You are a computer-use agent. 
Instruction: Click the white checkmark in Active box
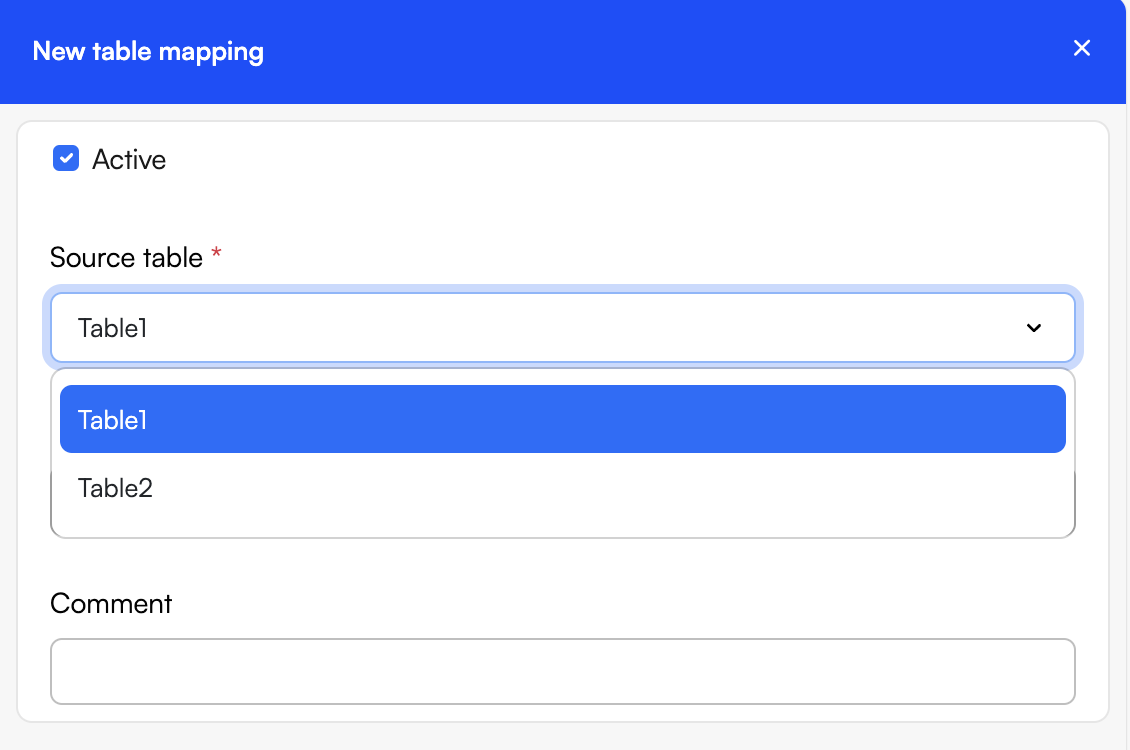click(x=66, y=159)
